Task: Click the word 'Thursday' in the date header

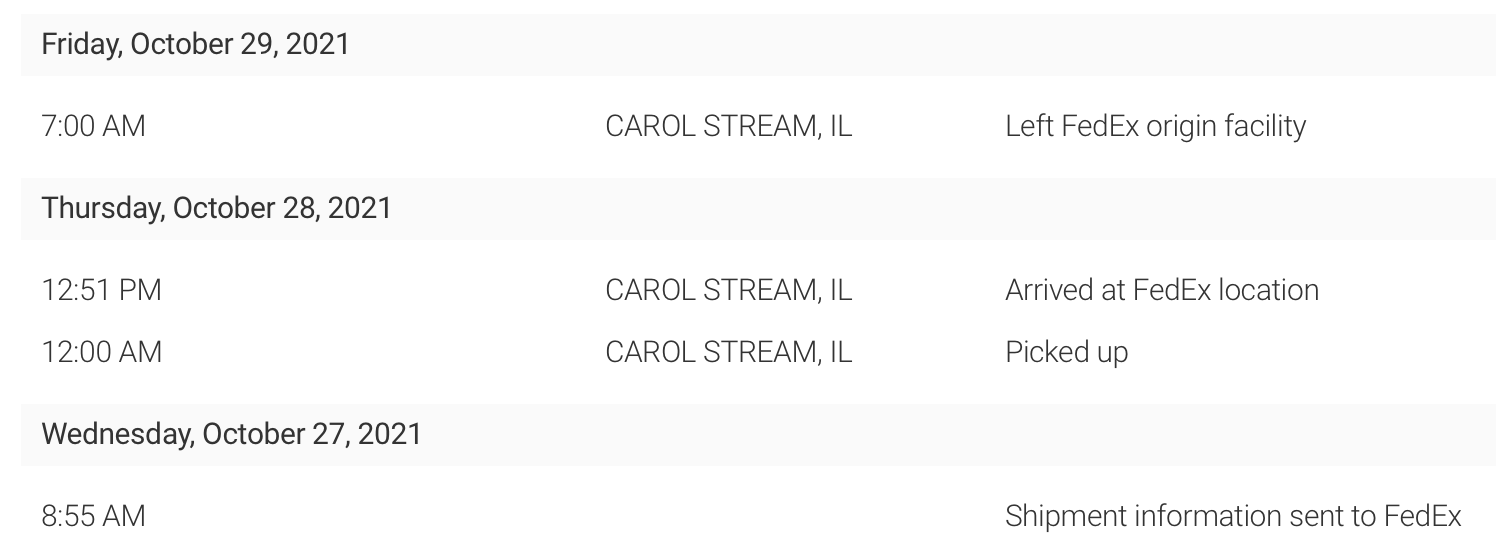Action: click(x=100, y=209)
